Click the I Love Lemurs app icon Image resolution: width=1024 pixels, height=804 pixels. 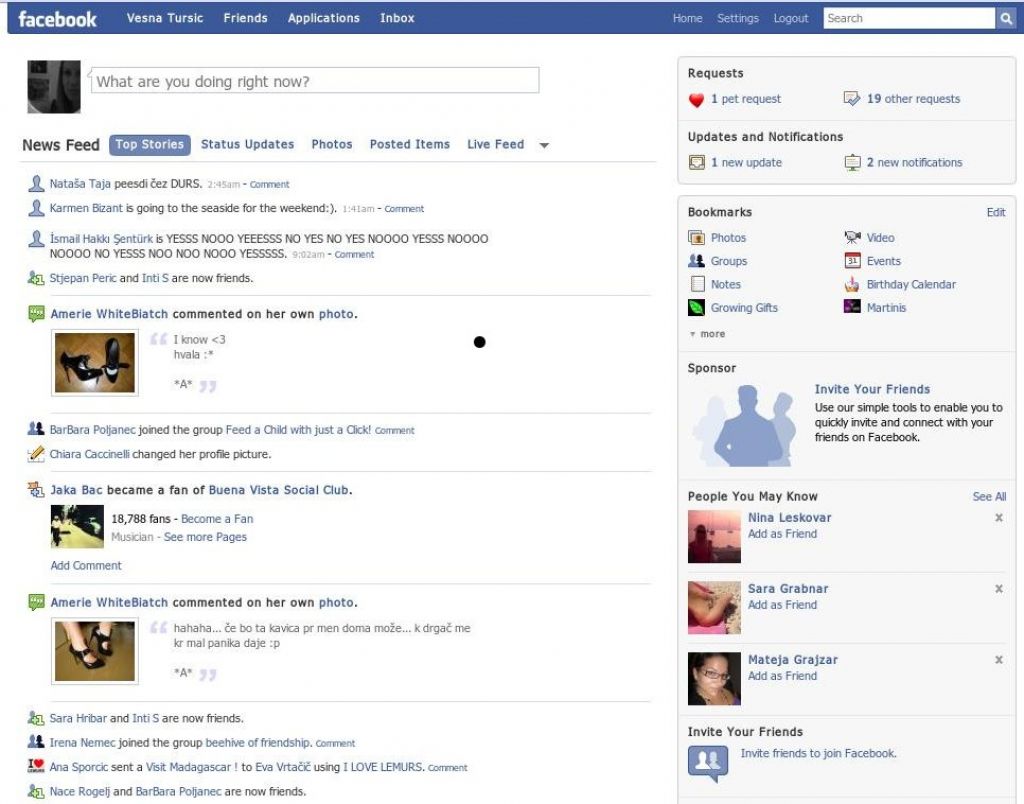[x=36, y=766]
